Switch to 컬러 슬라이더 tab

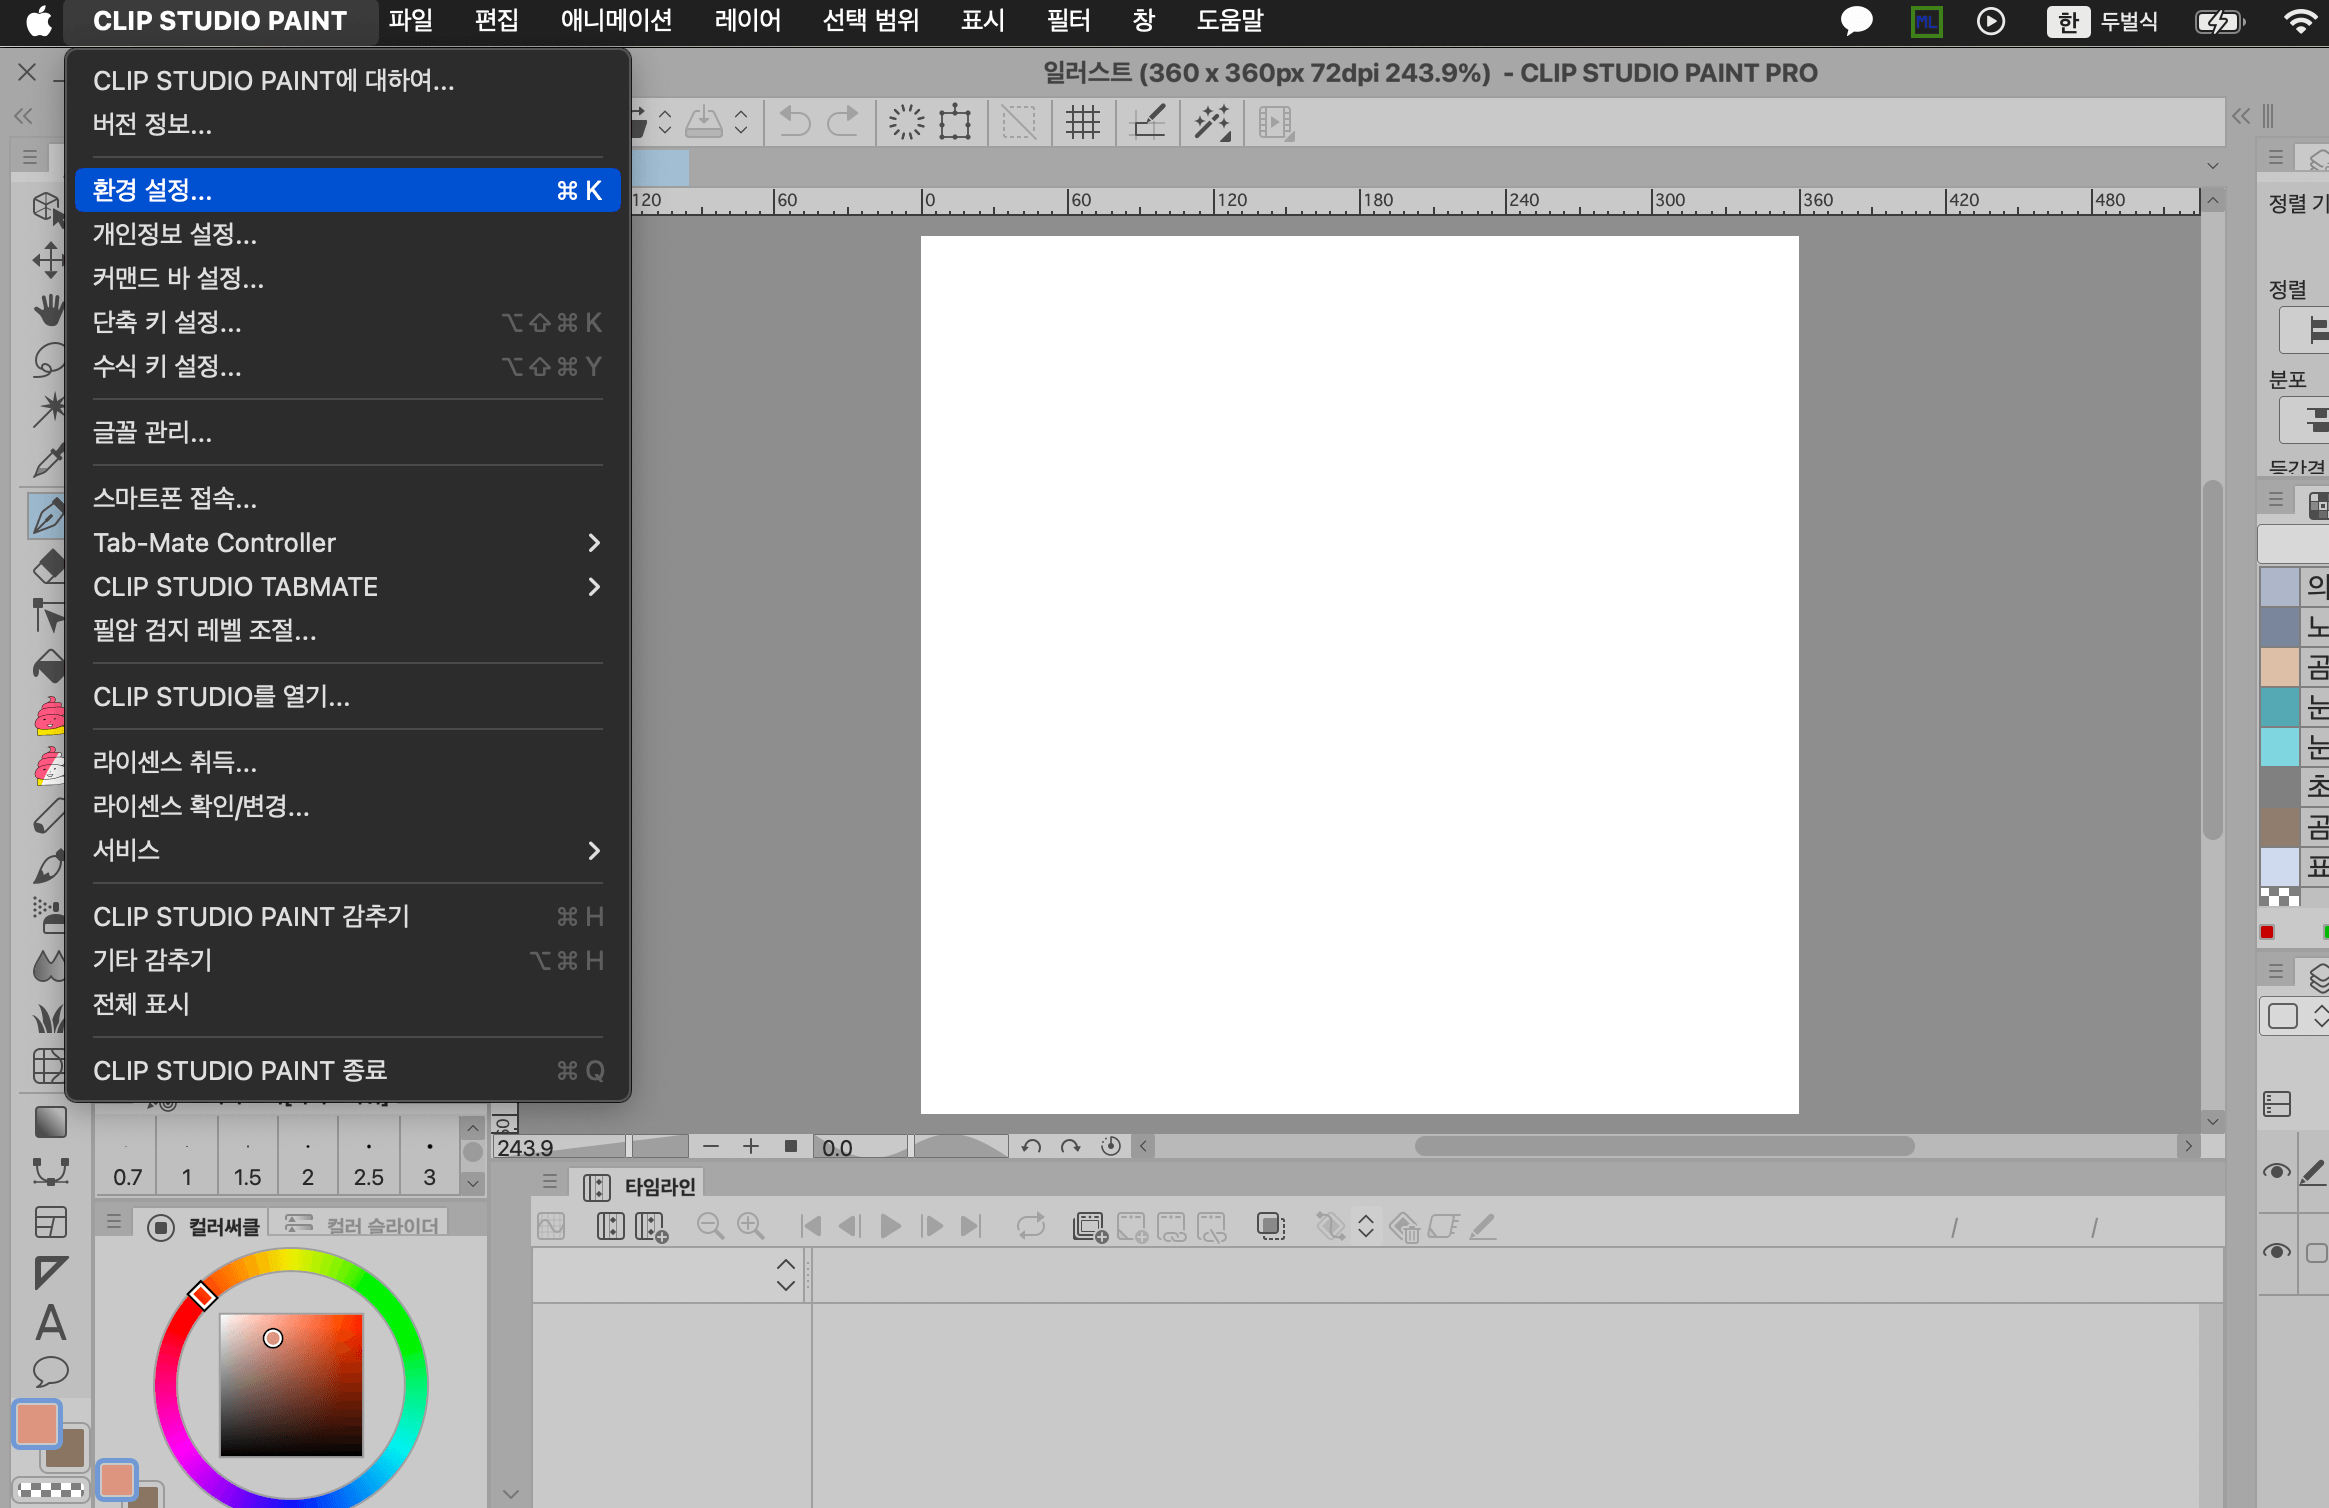(362, 1225)
